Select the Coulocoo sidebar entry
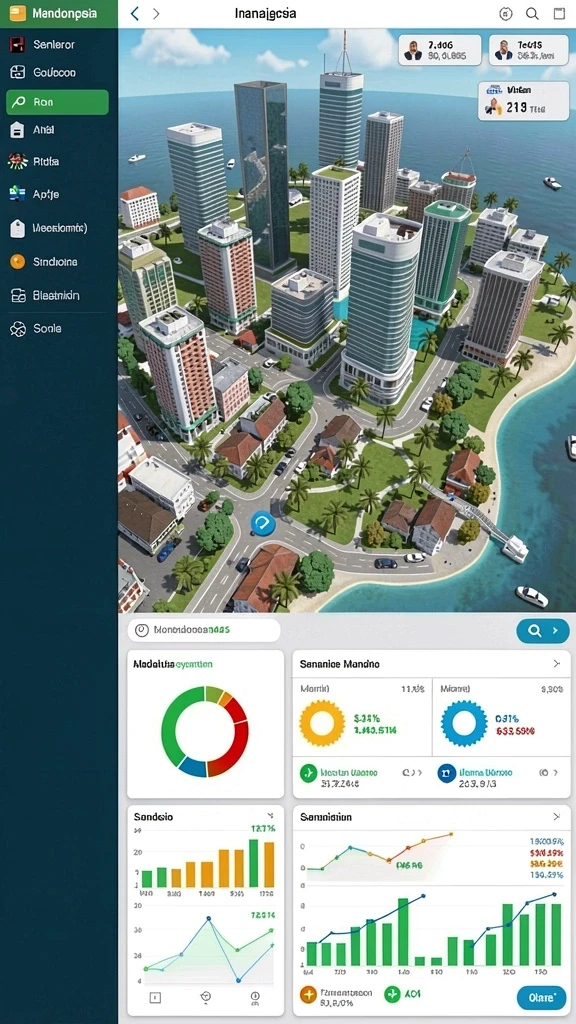This screenshot has width=576, height=1024. tap(54, 73)
